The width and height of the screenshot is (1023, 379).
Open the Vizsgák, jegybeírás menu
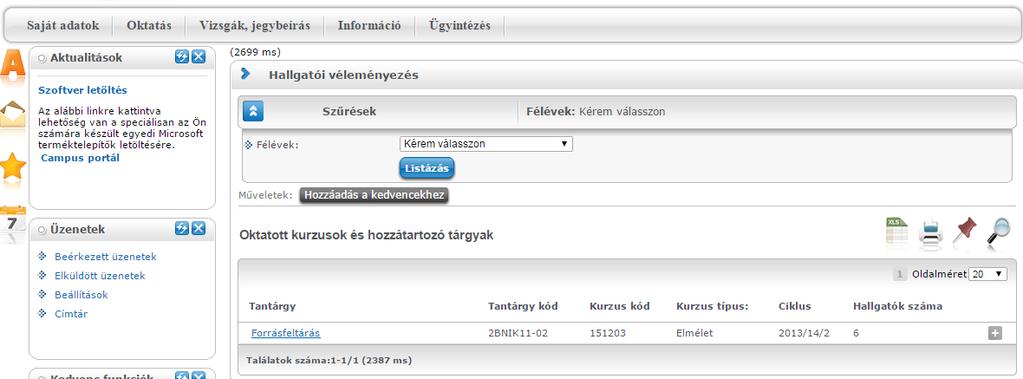pos(254,26)
